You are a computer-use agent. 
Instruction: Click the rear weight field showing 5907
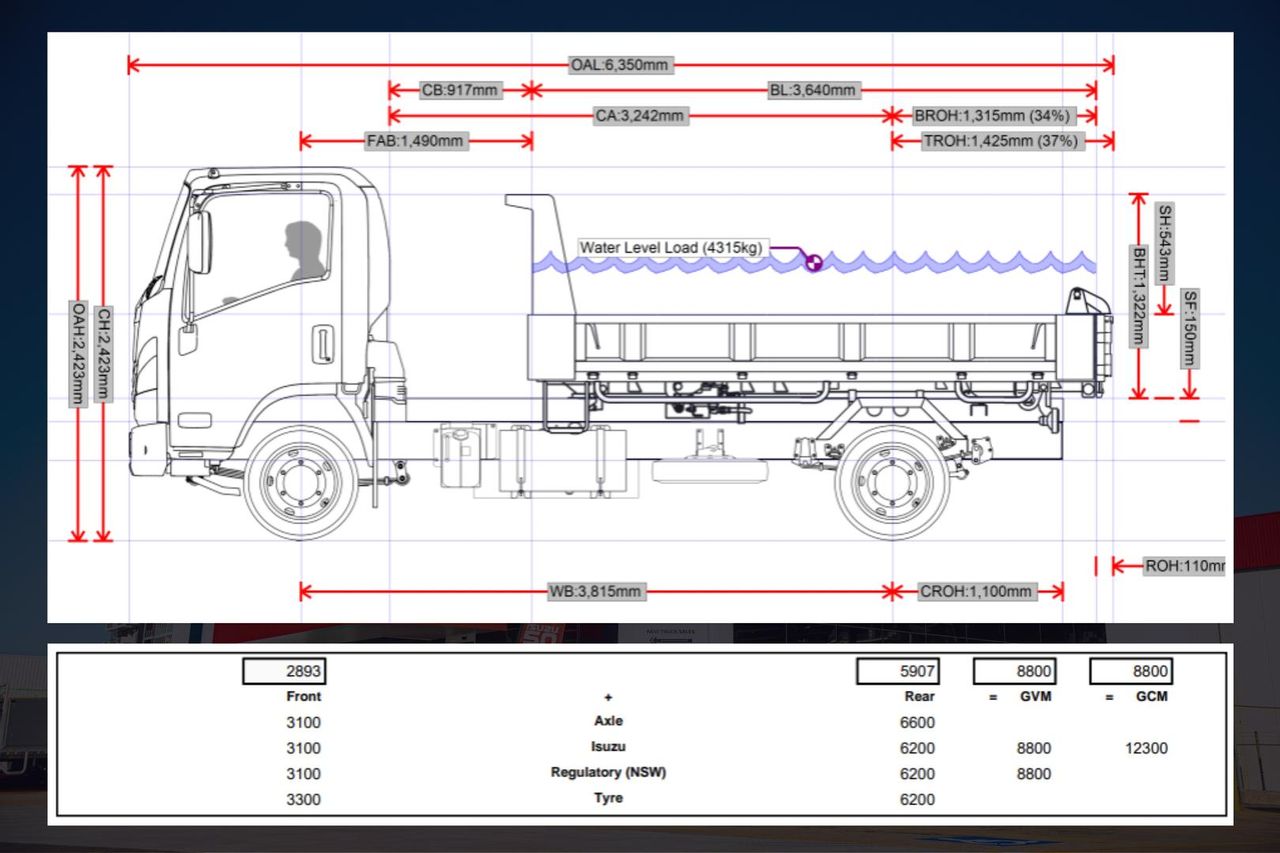point(897,671)
